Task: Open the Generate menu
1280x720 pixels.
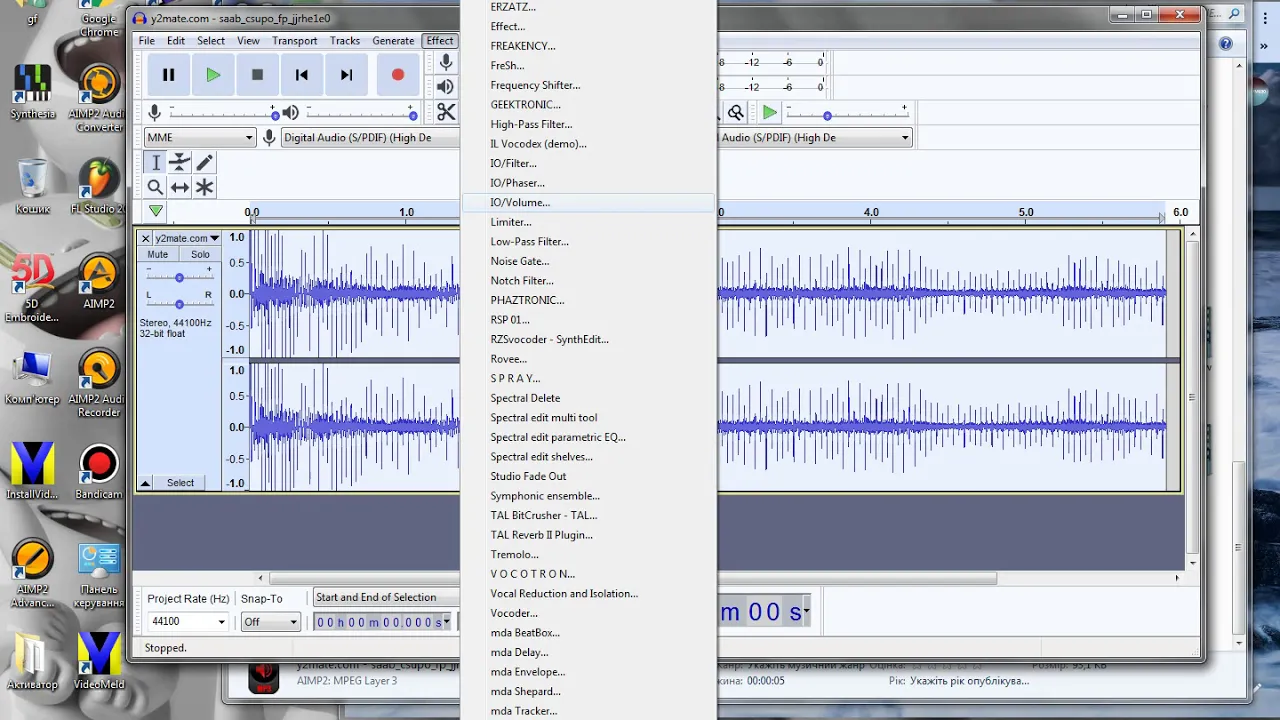Action: click(393, 41)
